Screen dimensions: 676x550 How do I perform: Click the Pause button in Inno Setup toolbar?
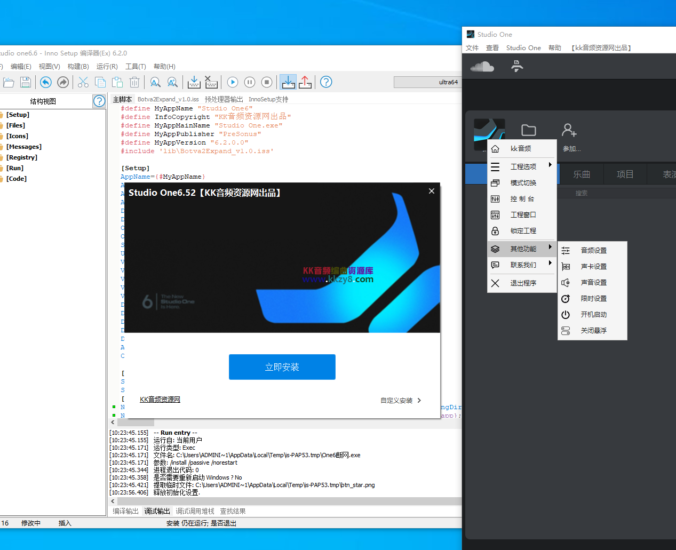(x=250, y=82)
